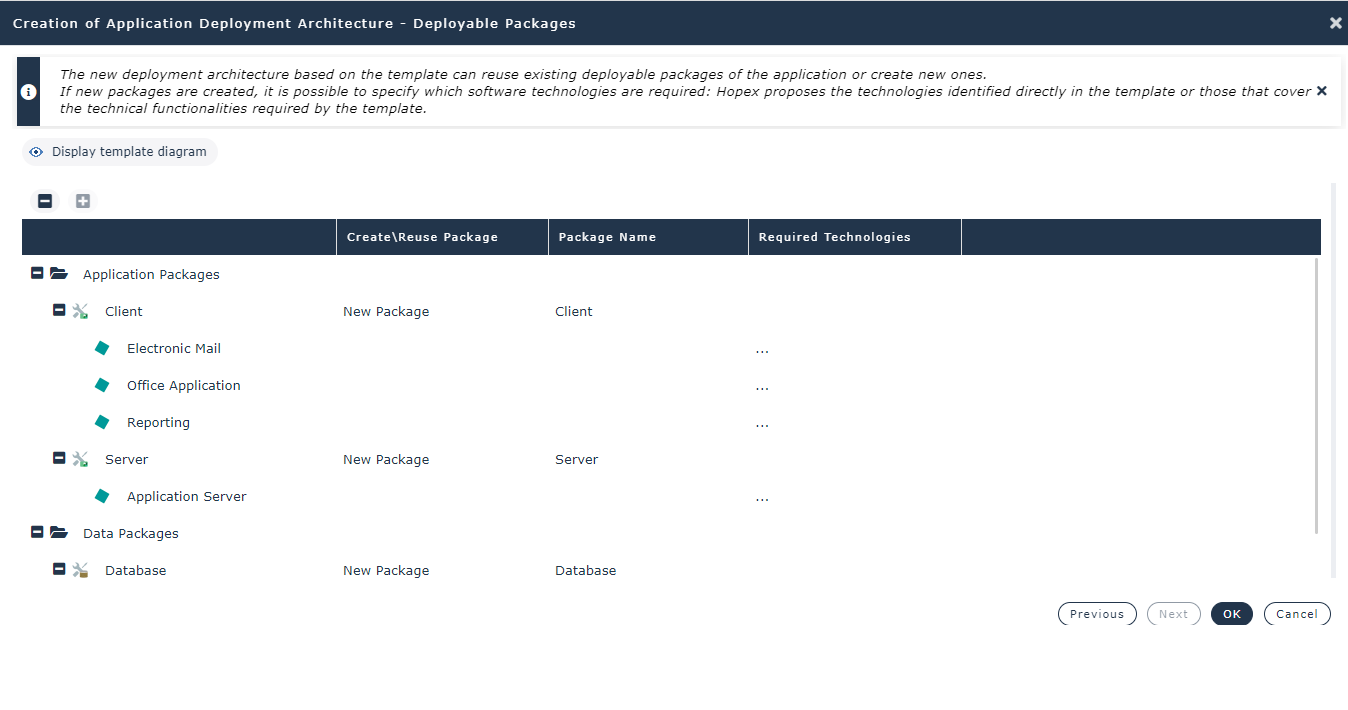
Task: Click the Application Packages folder icon
Action: tap(59, 274)
